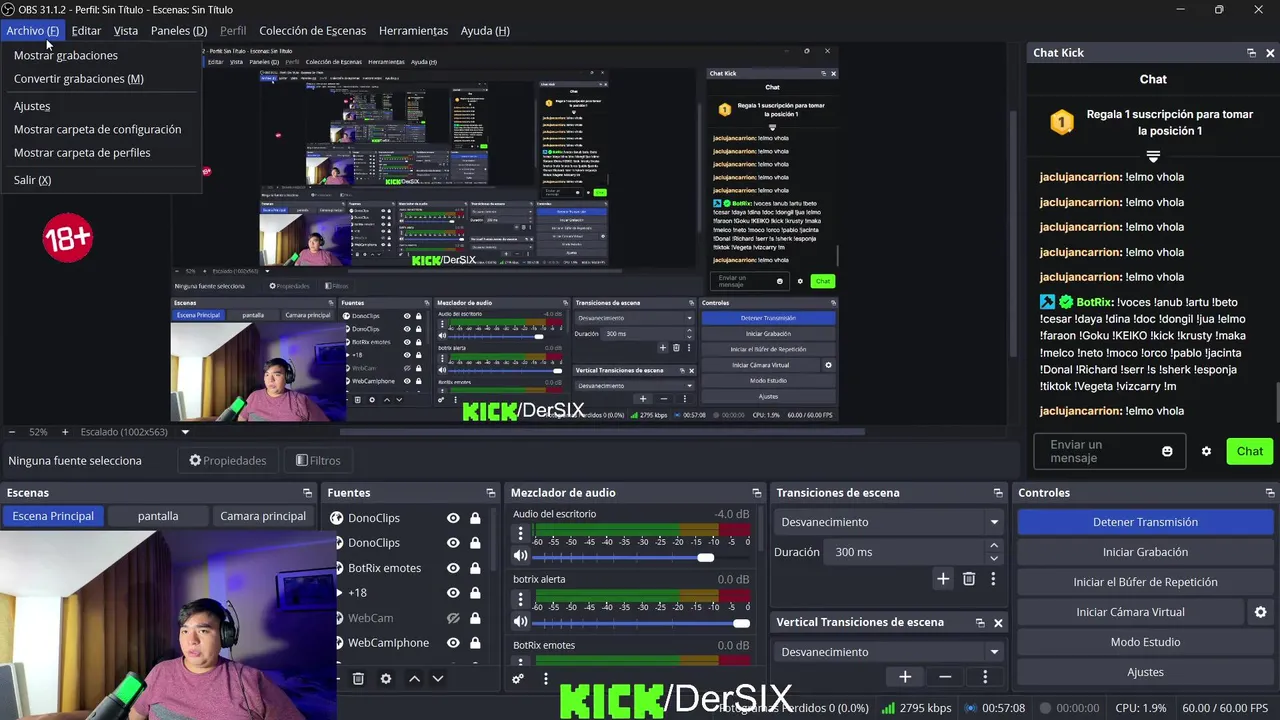This screenshot has height=720, width=1280.
Task: Click Detener Transmisión button
Action: [x=1145, y=522]
